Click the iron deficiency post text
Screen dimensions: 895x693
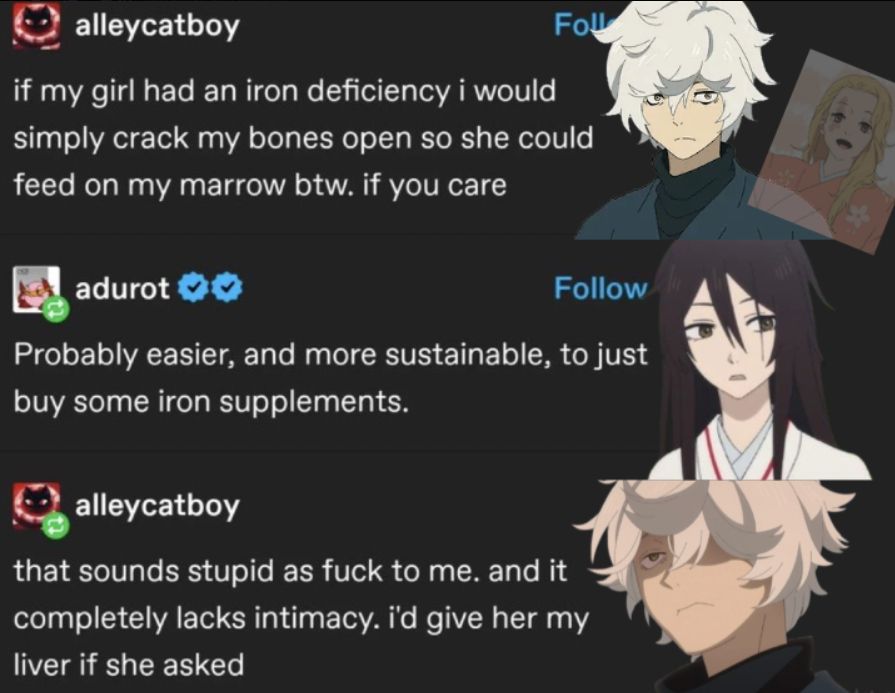303,138
